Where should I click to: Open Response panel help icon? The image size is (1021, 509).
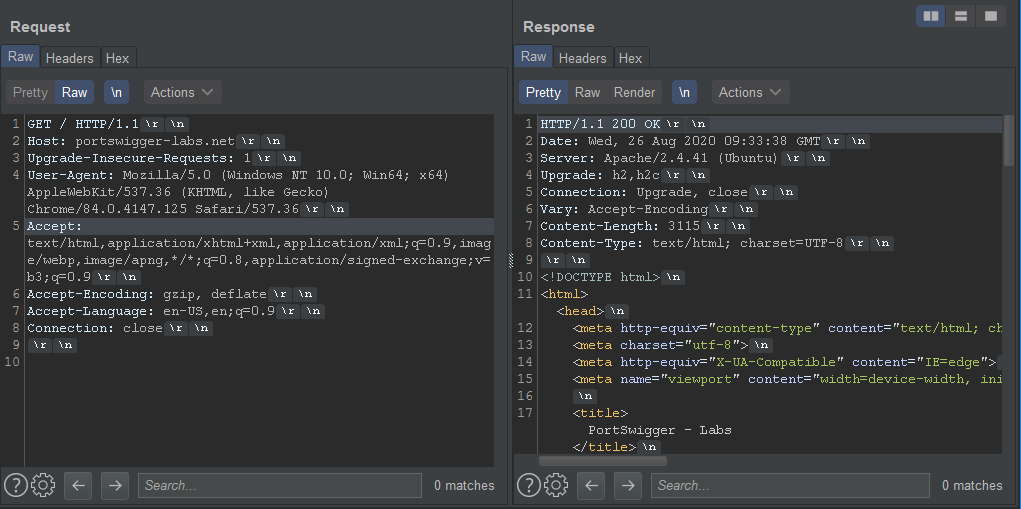tap(529, 485)
